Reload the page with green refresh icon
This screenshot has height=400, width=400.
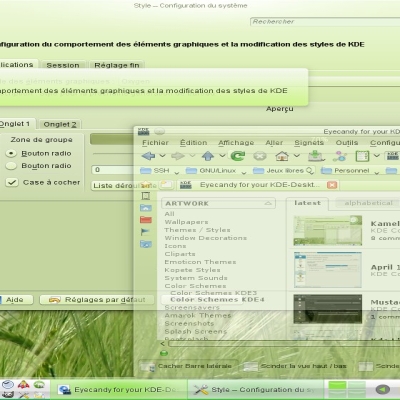[238, 156]
